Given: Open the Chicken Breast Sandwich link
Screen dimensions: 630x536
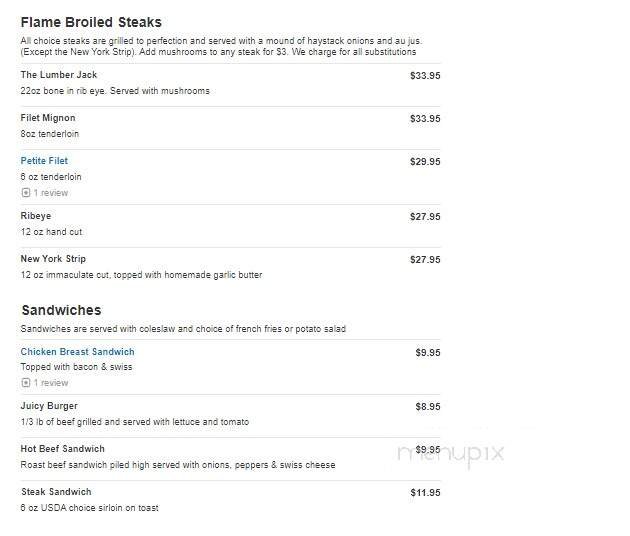Looking at the screenshot, I should tap(77, 352).
